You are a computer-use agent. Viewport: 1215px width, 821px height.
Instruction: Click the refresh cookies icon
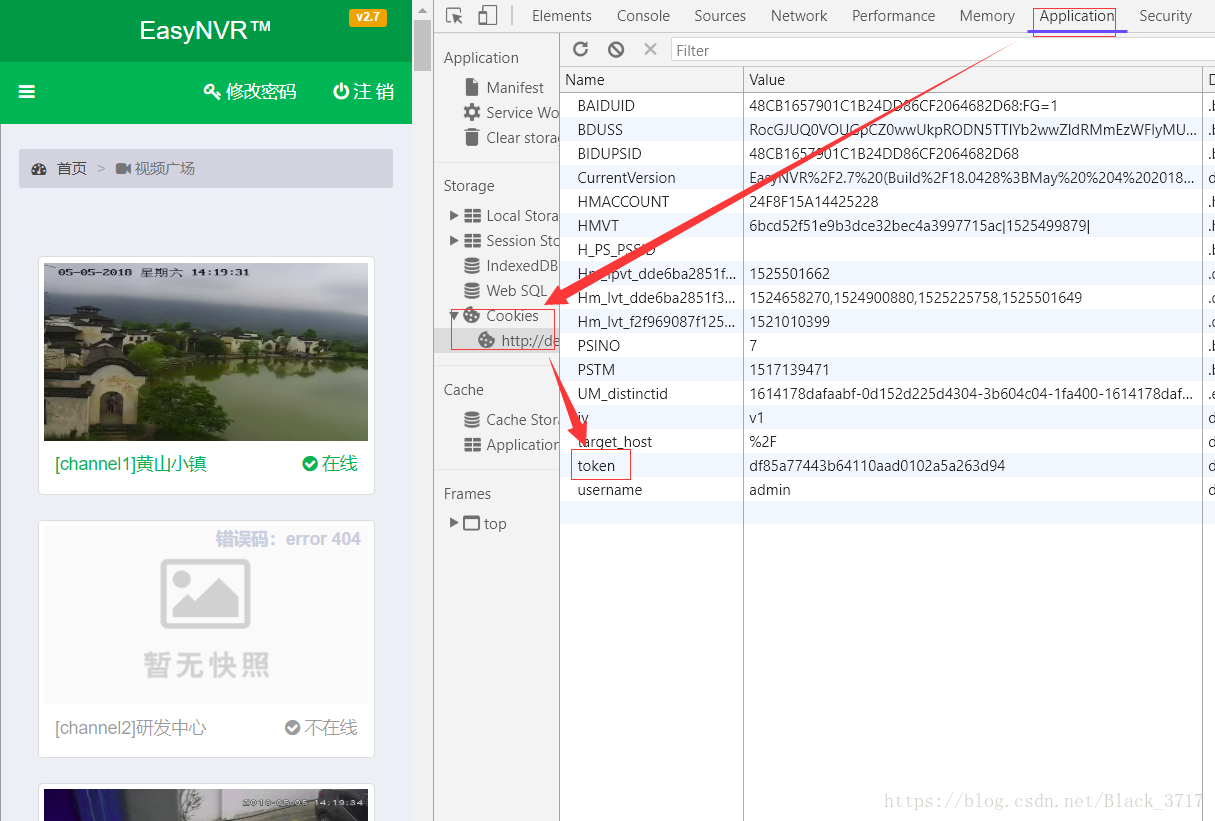(581, 49)
